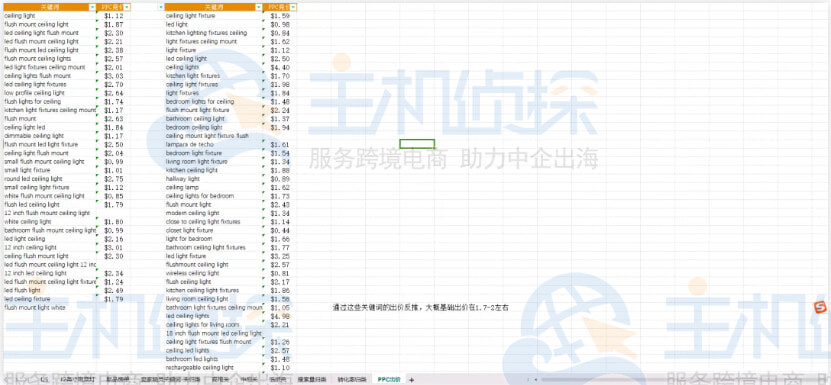Select the '12 inch flush mount ceiling light' cell
The image size is (831, 385).
[50, 213]
